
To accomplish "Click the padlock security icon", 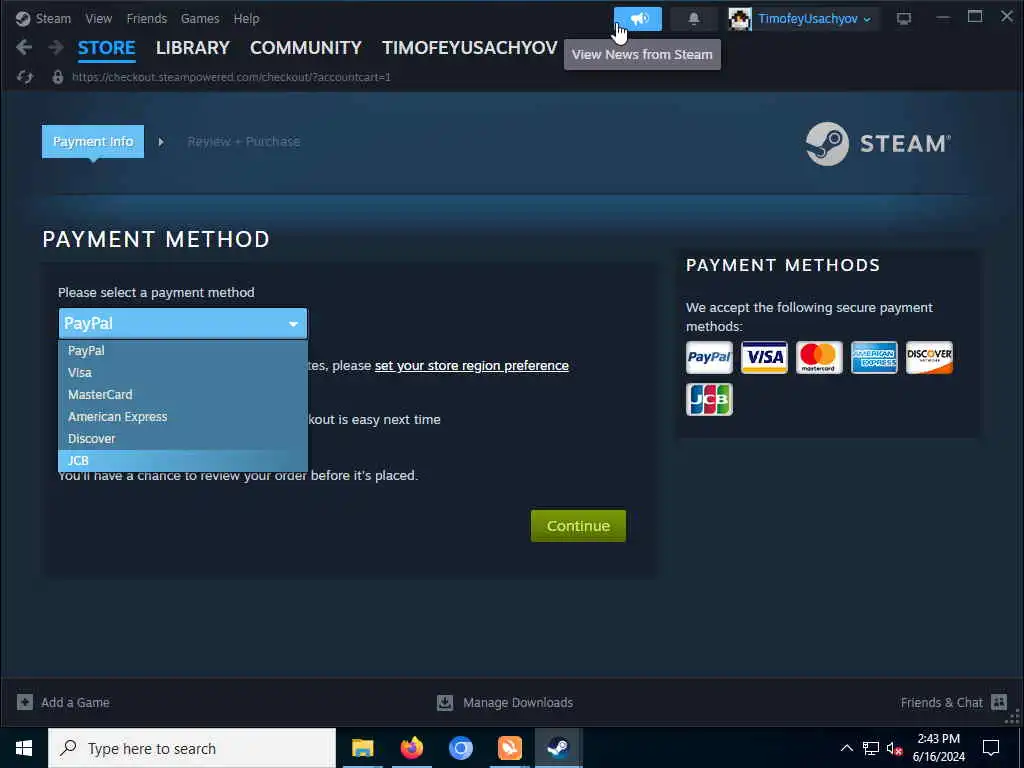I will pyautogui.click(x=57, y=77).
